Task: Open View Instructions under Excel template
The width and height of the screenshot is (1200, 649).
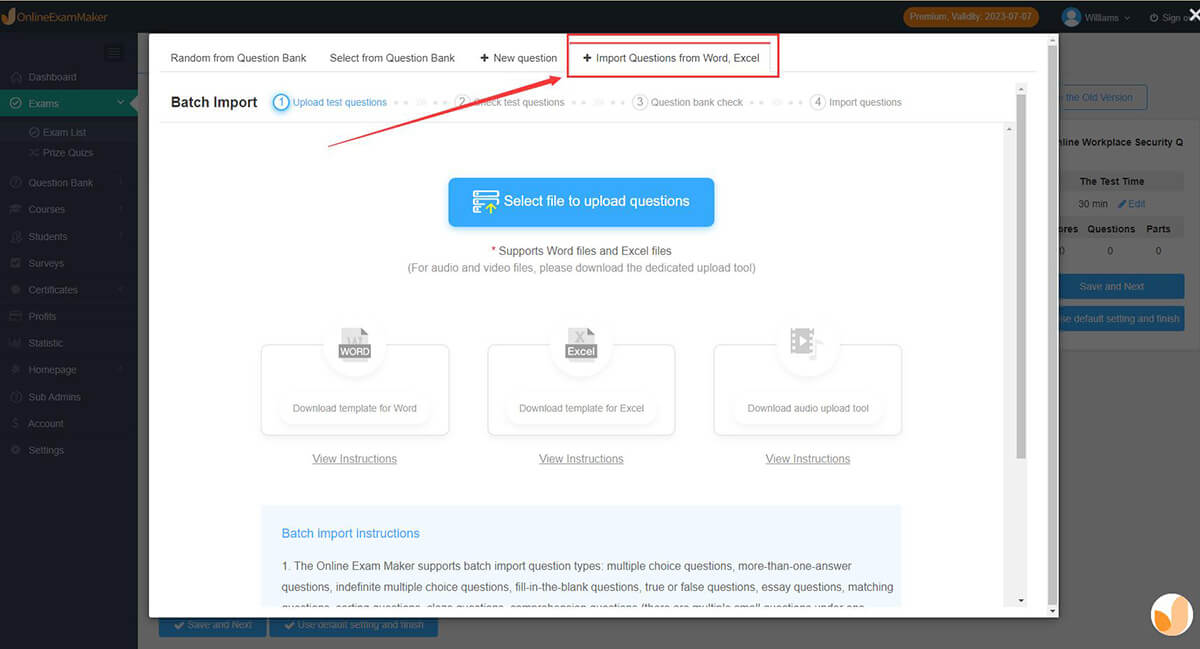Action: pyautogui.click(x=581, y=459)
